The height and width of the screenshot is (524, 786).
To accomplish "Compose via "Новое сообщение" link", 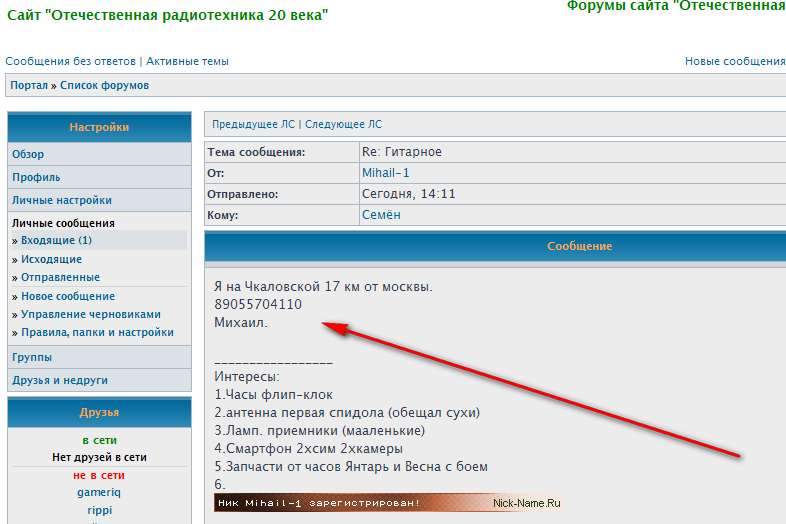I will [68, 296].
